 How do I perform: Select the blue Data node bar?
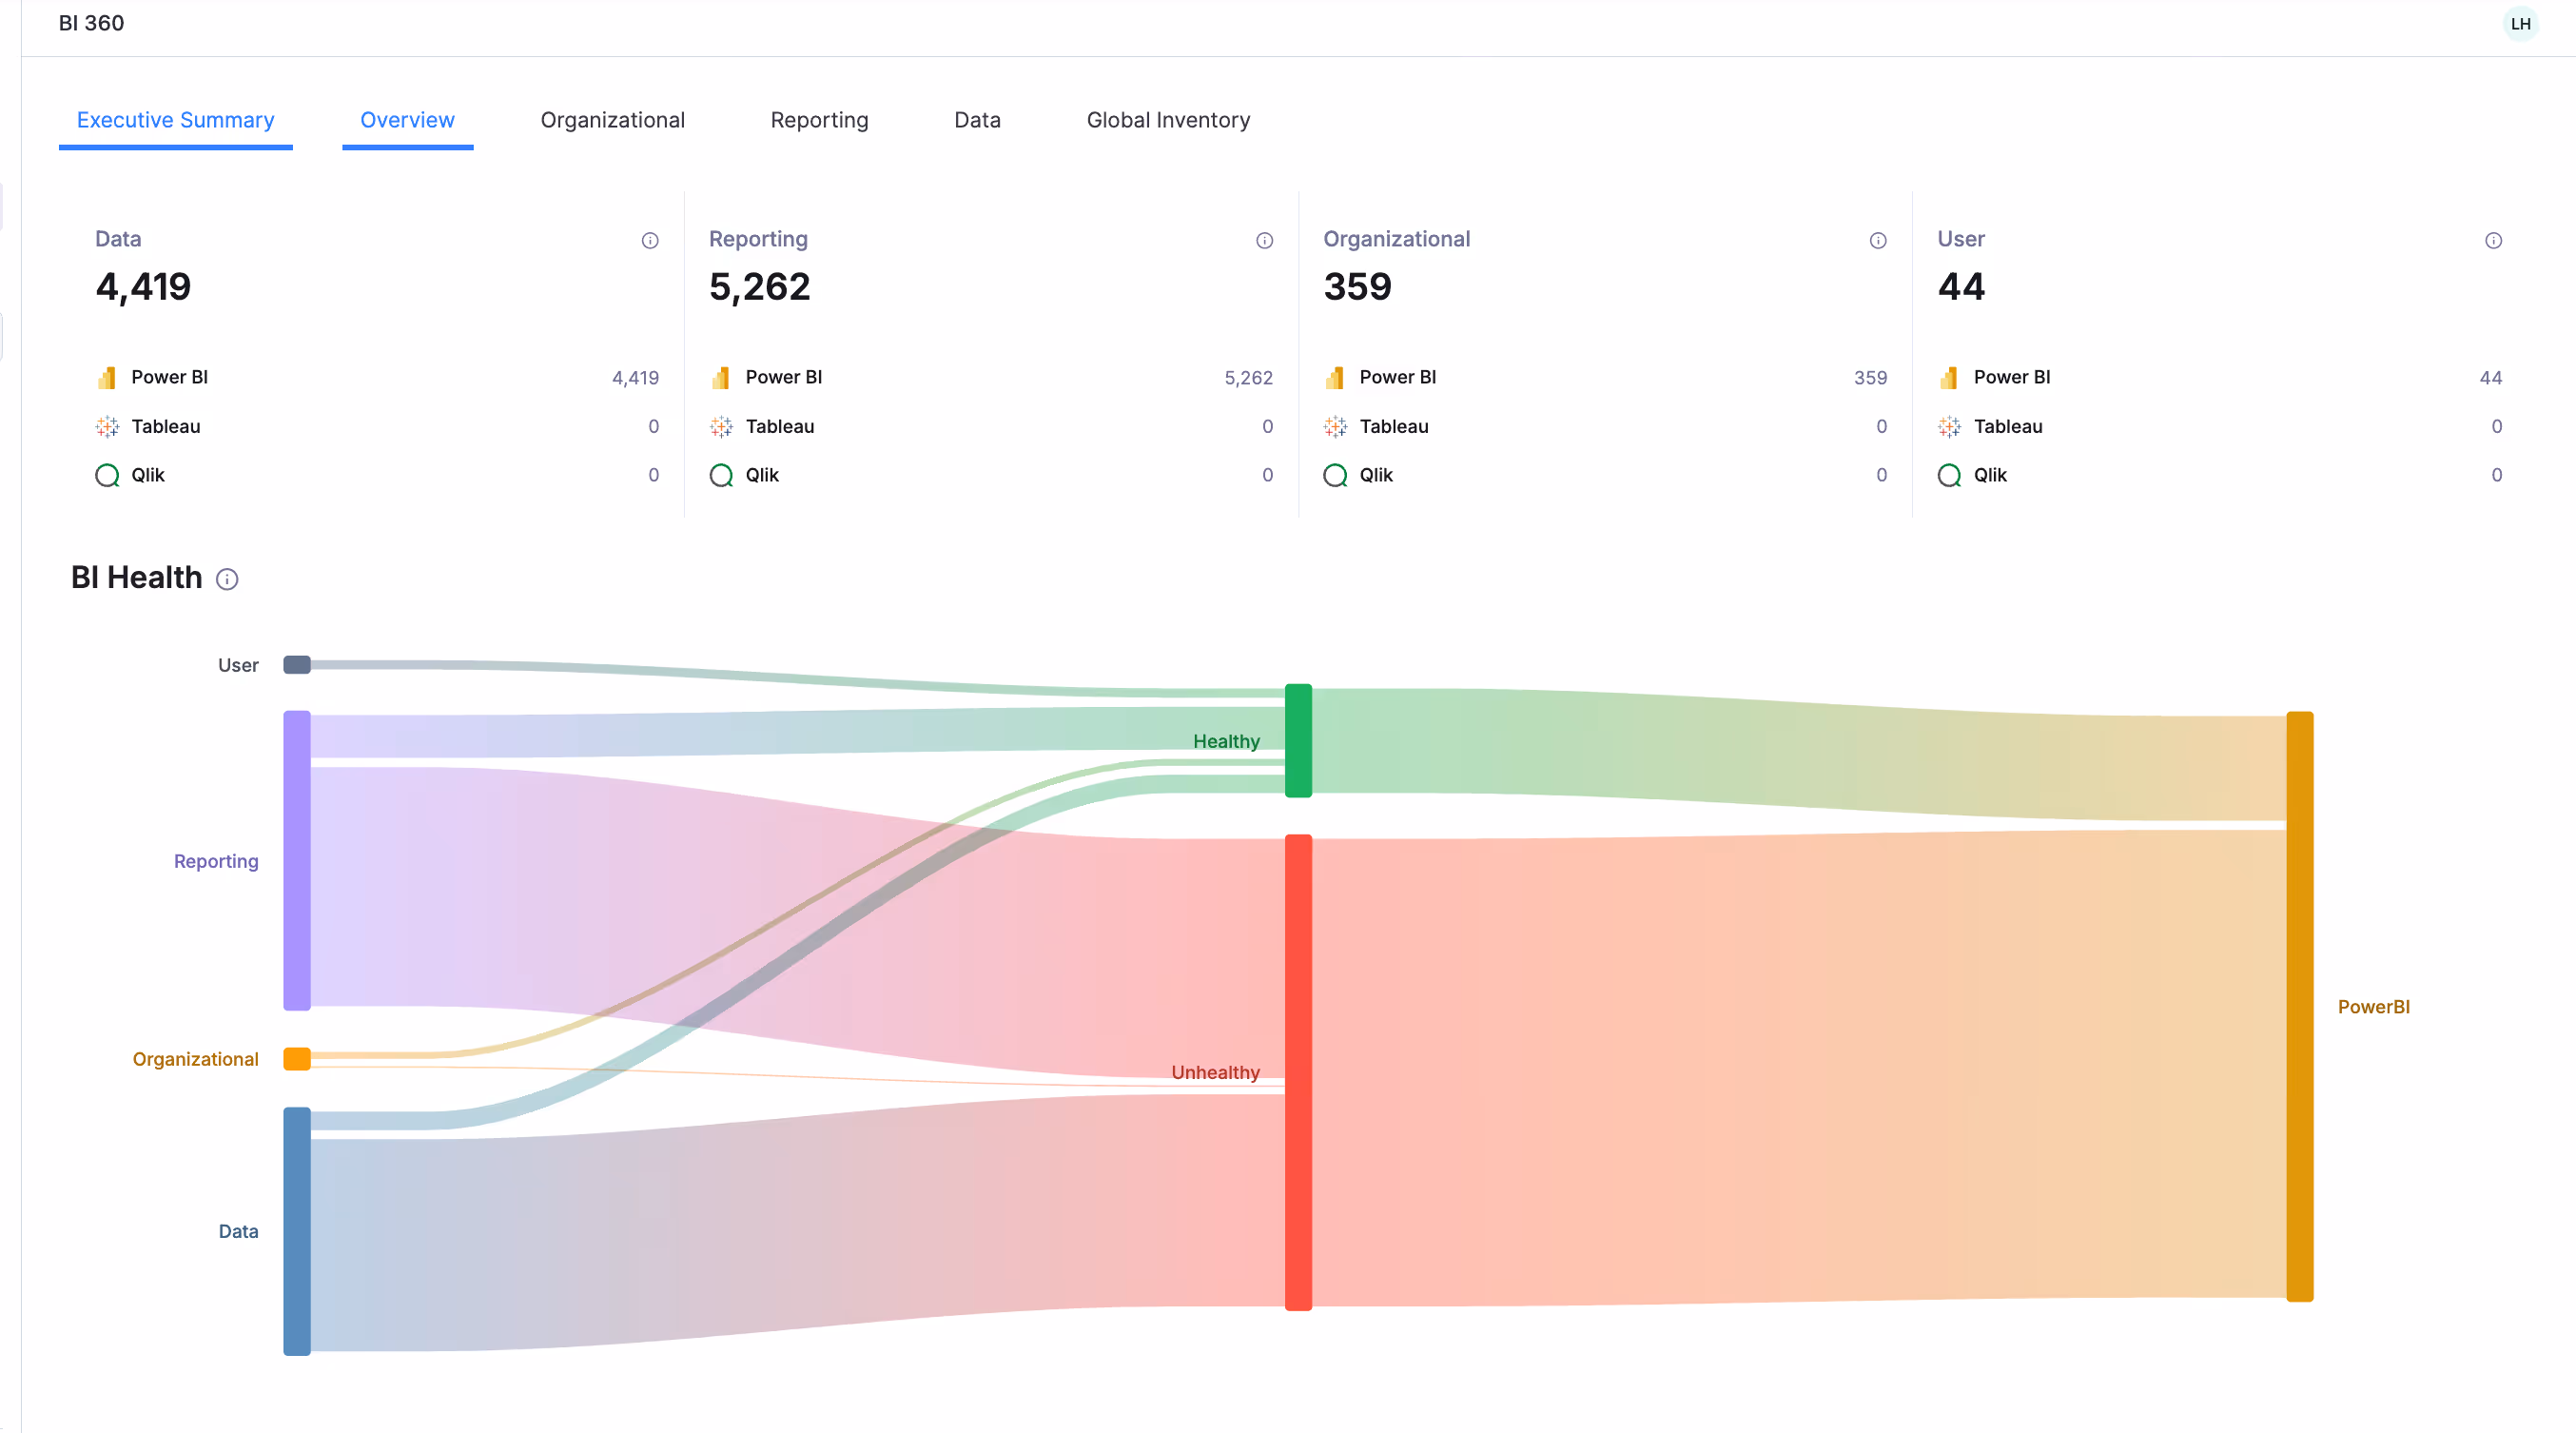(x=297, y=1232)
